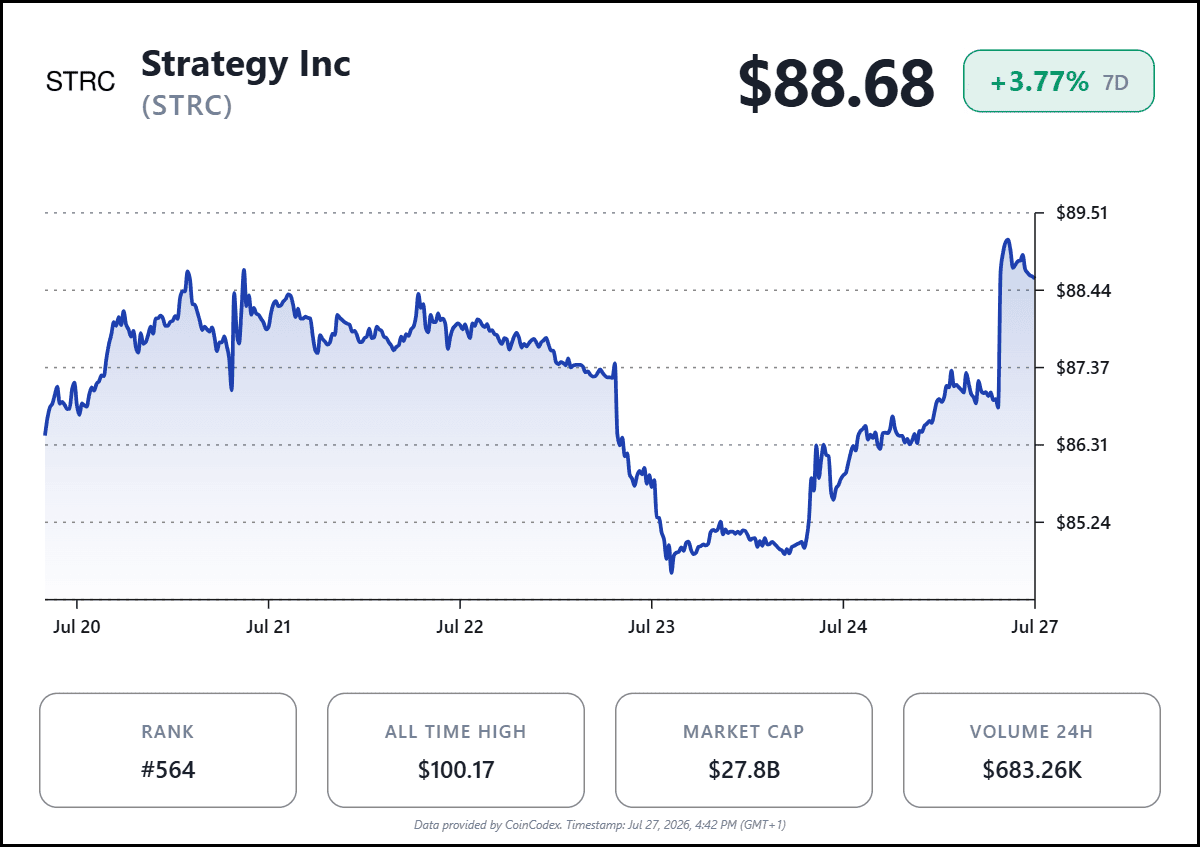Select the Rank #564 card
This screenshot has width=1200, height=847.
pos(168,750)
